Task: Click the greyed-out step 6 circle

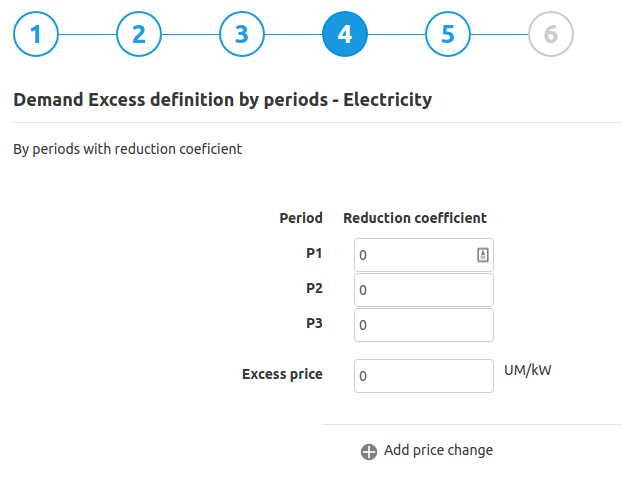Action: click(551, 34)
